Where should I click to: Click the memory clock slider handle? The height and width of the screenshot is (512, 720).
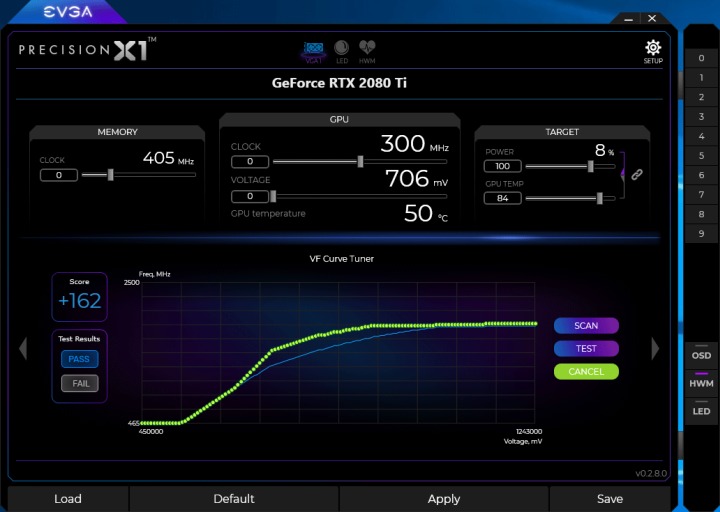(111, 174)
